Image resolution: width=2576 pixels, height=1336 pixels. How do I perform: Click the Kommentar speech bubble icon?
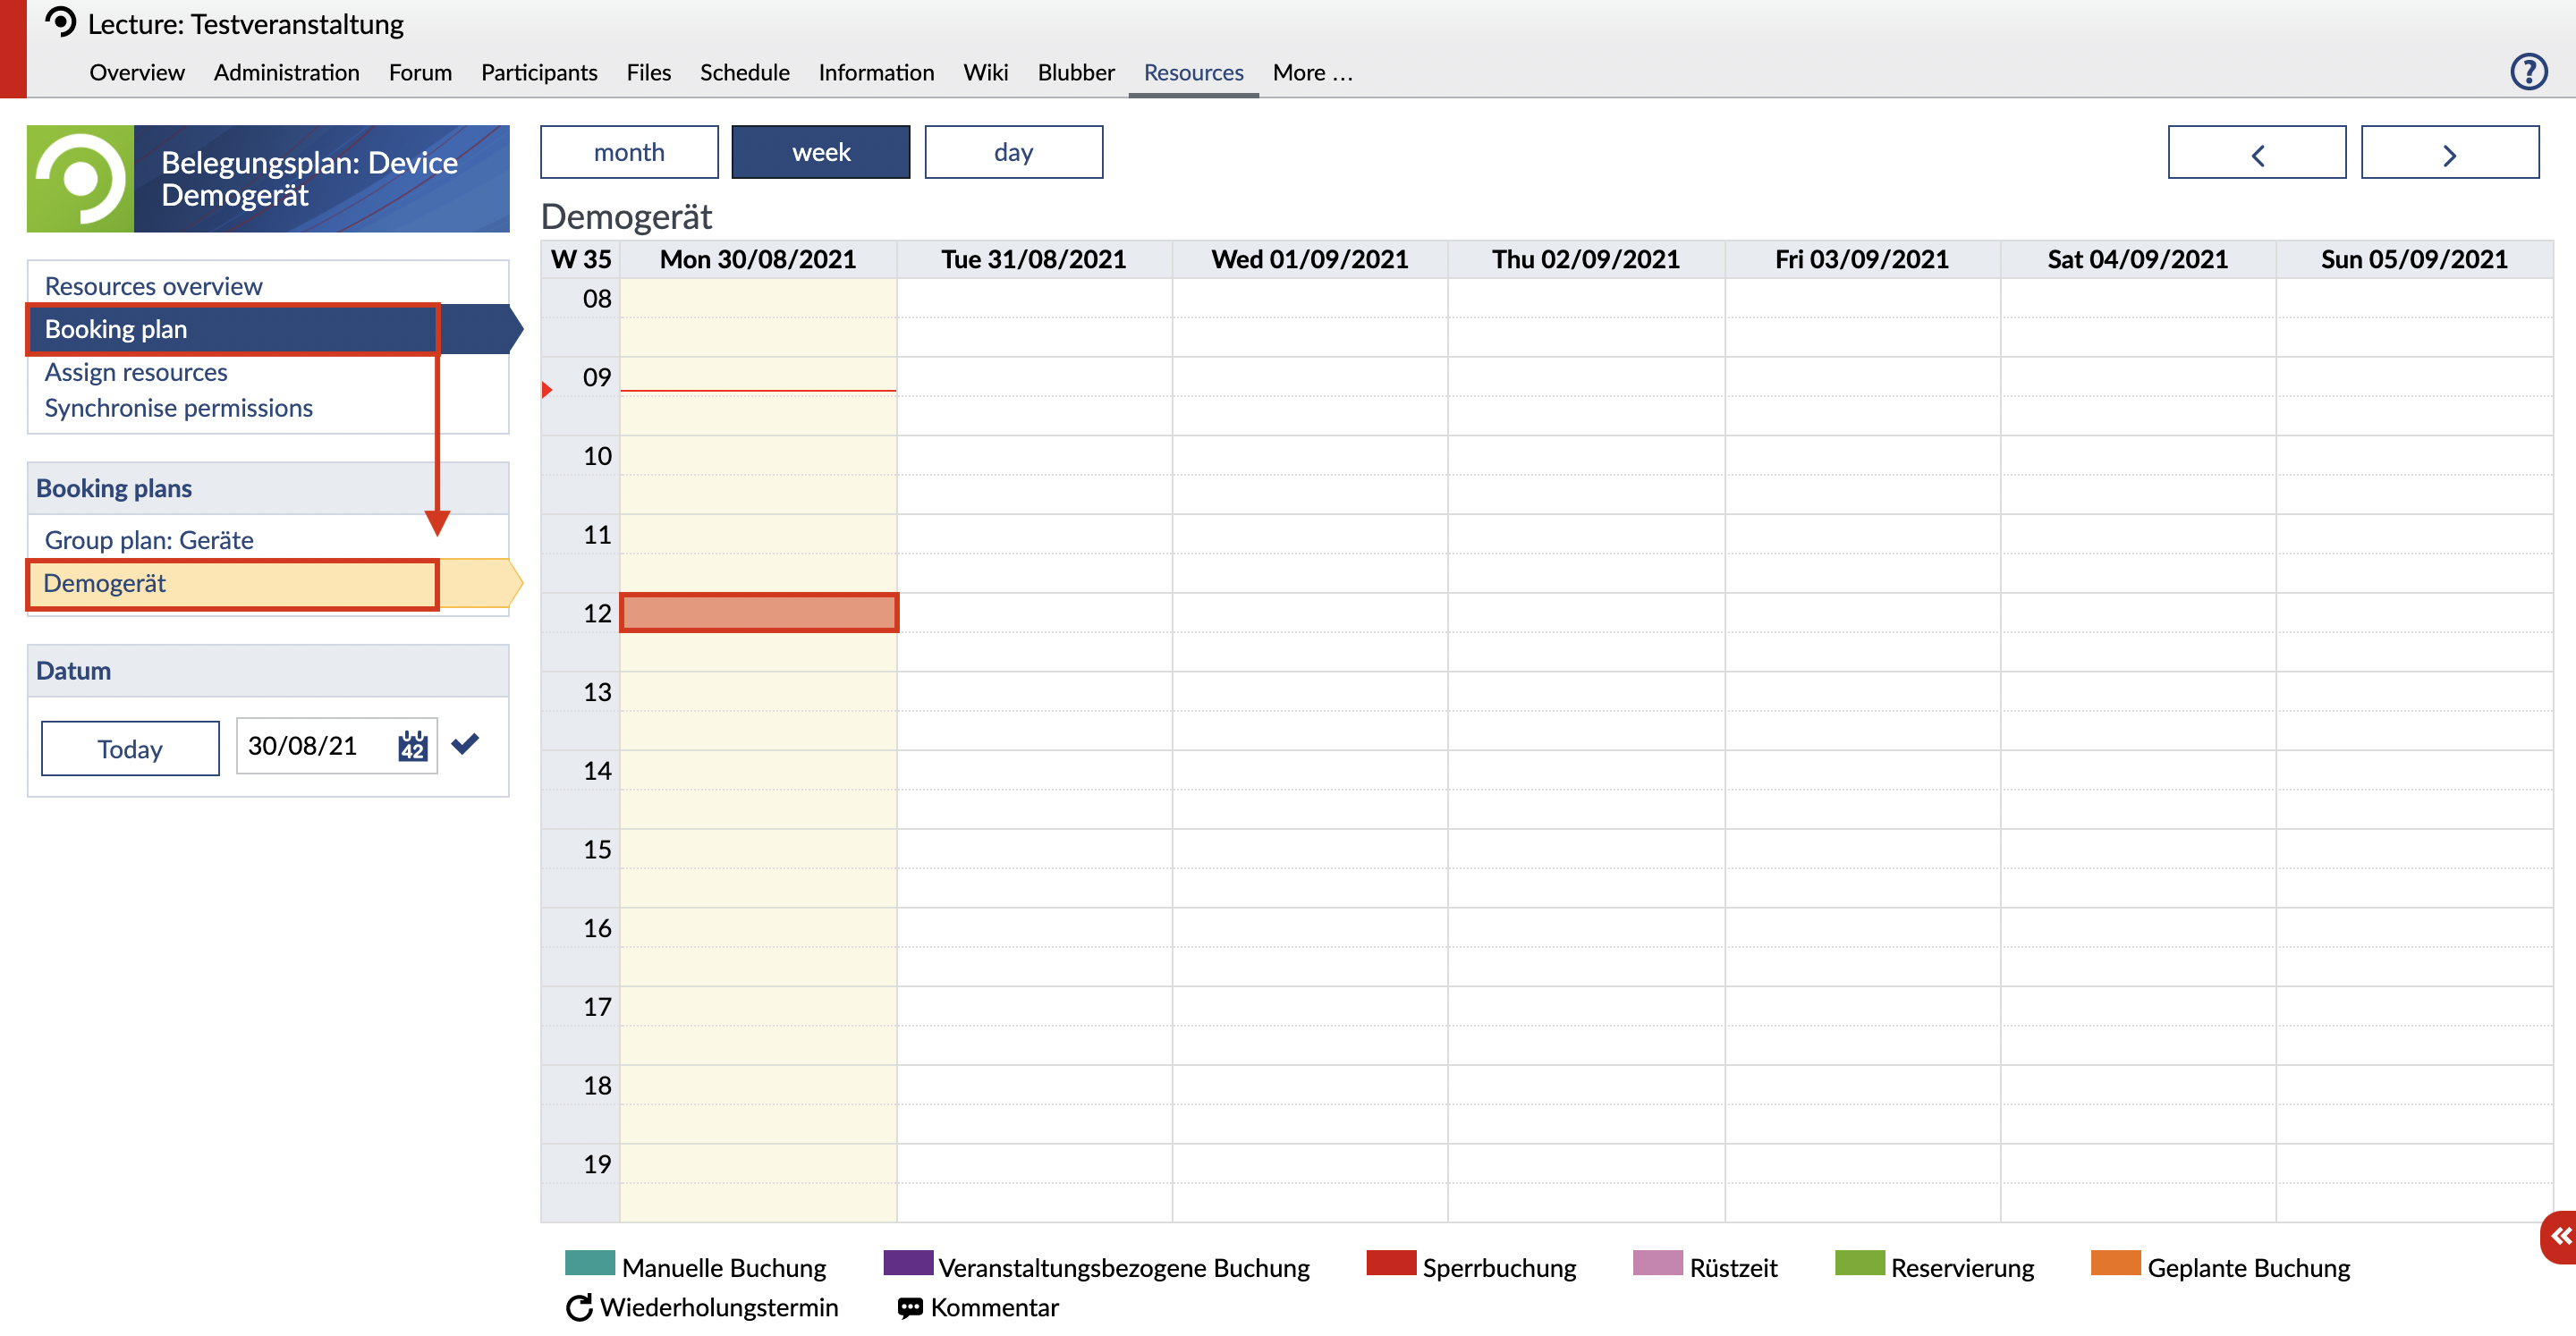pos(910,1307)
